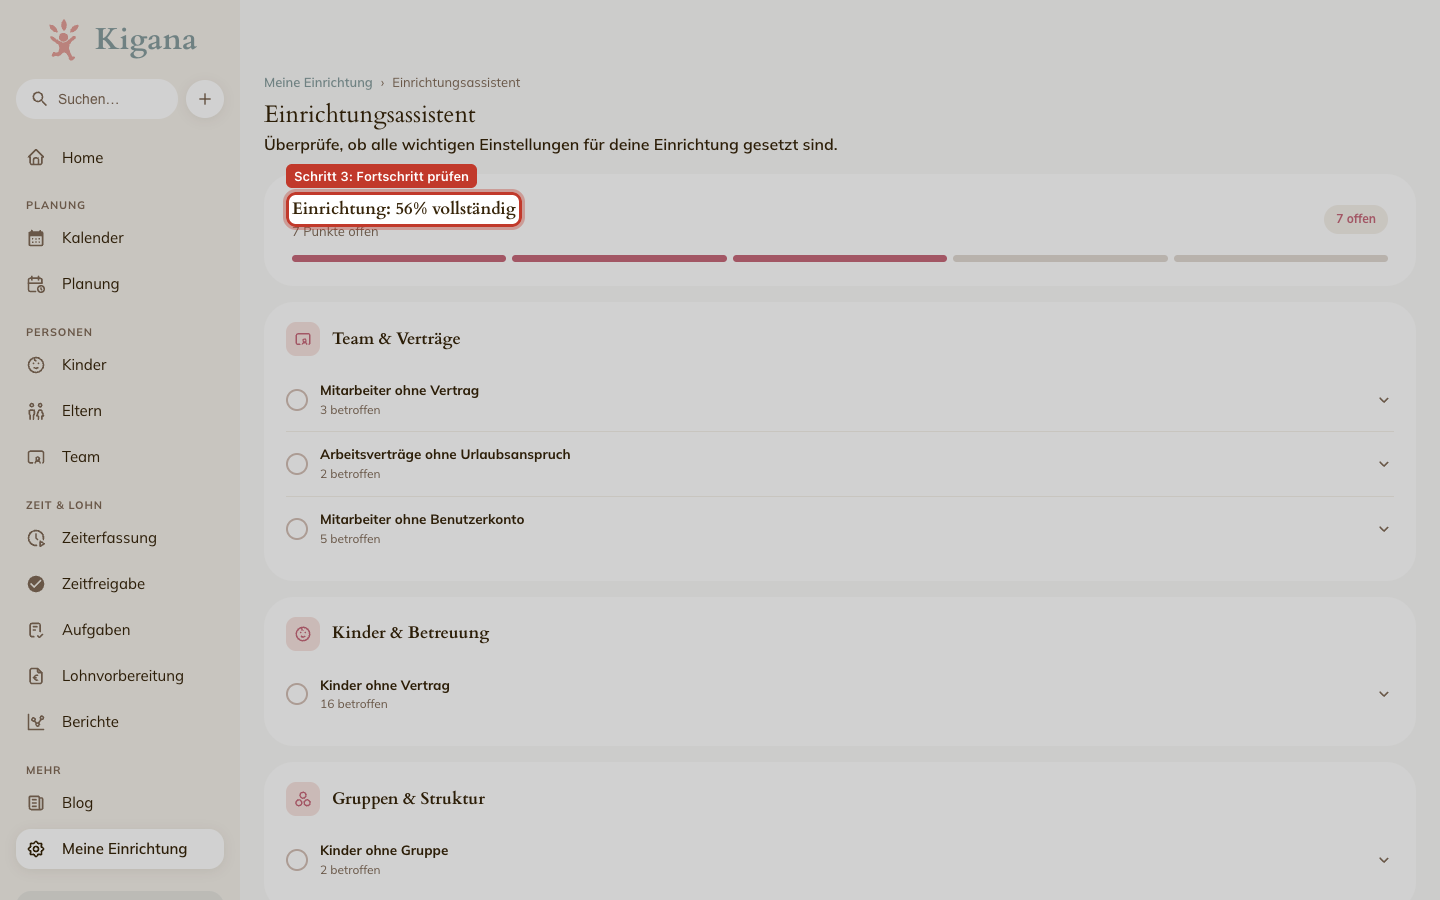Select Meine Einrichtung in sidebar

click(x=120, y=849)
